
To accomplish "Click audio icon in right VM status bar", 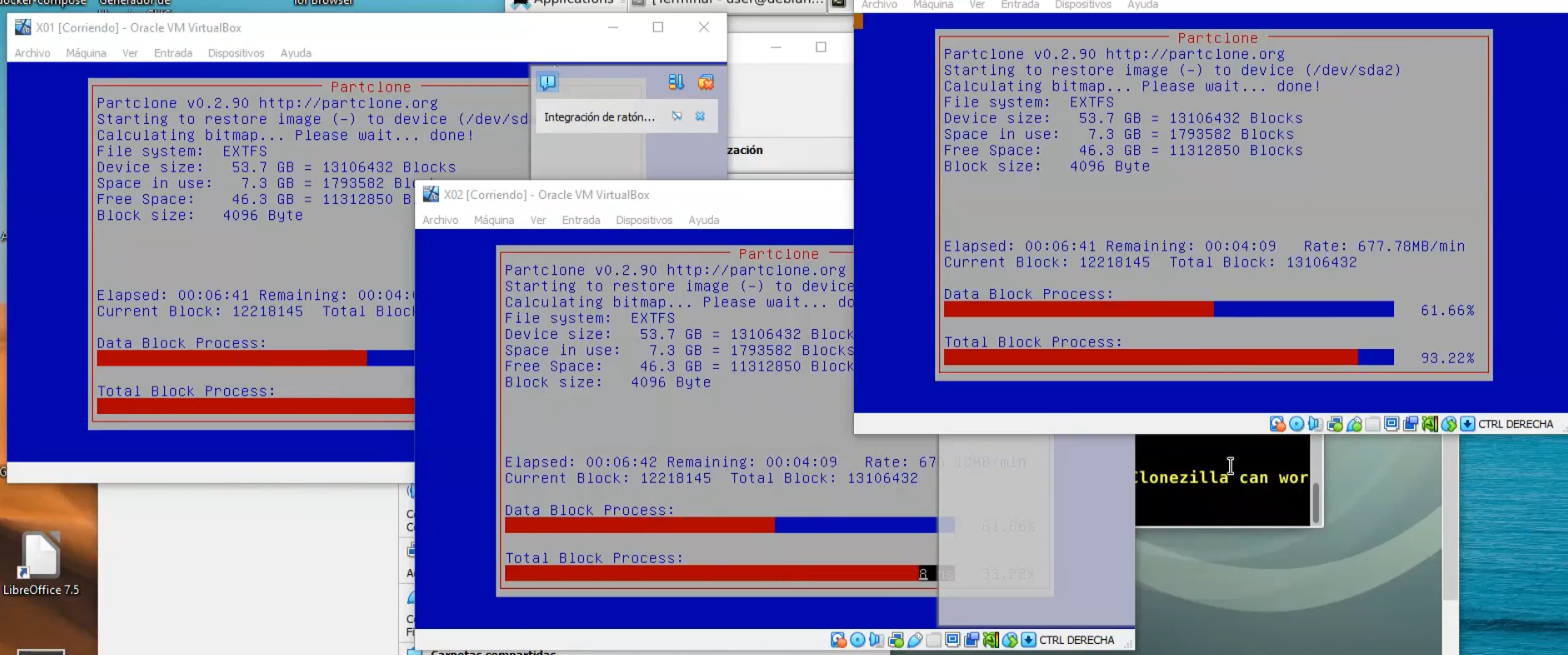I will click(1315, 424).
